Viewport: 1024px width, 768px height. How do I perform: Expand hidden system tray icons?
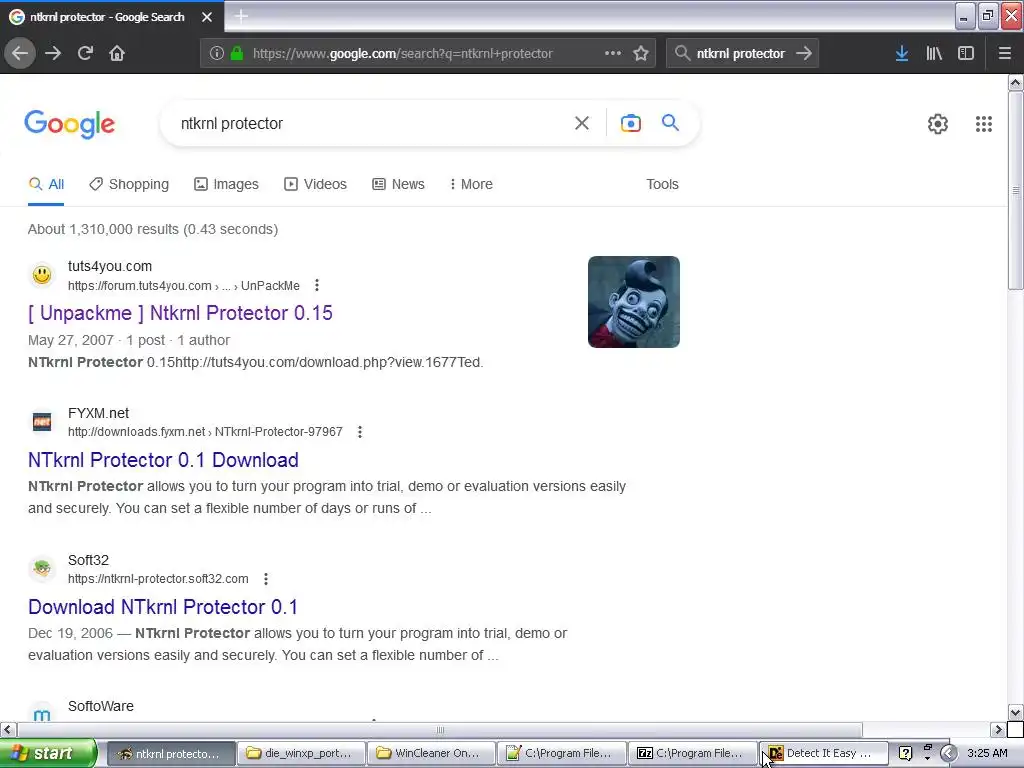pos(948,753)
